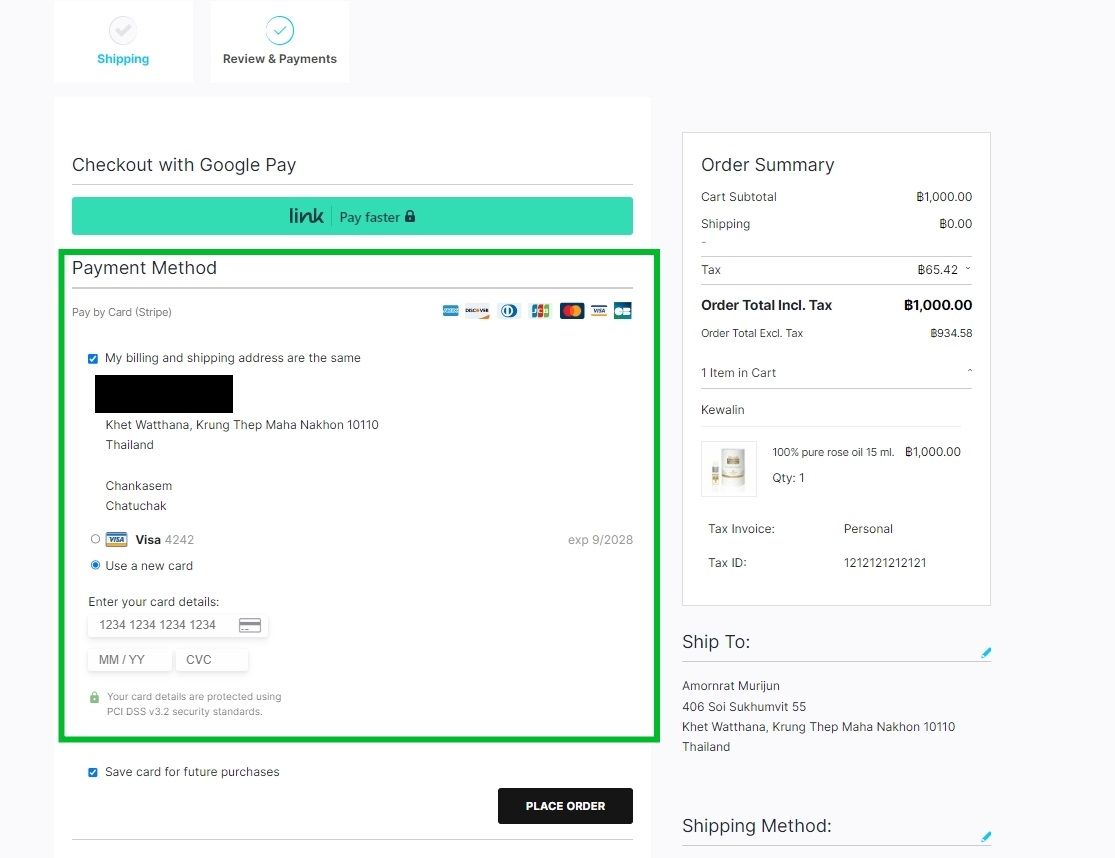Select Use a new card option
This screenshot has width=1115, height=858.
click(95, 565)
